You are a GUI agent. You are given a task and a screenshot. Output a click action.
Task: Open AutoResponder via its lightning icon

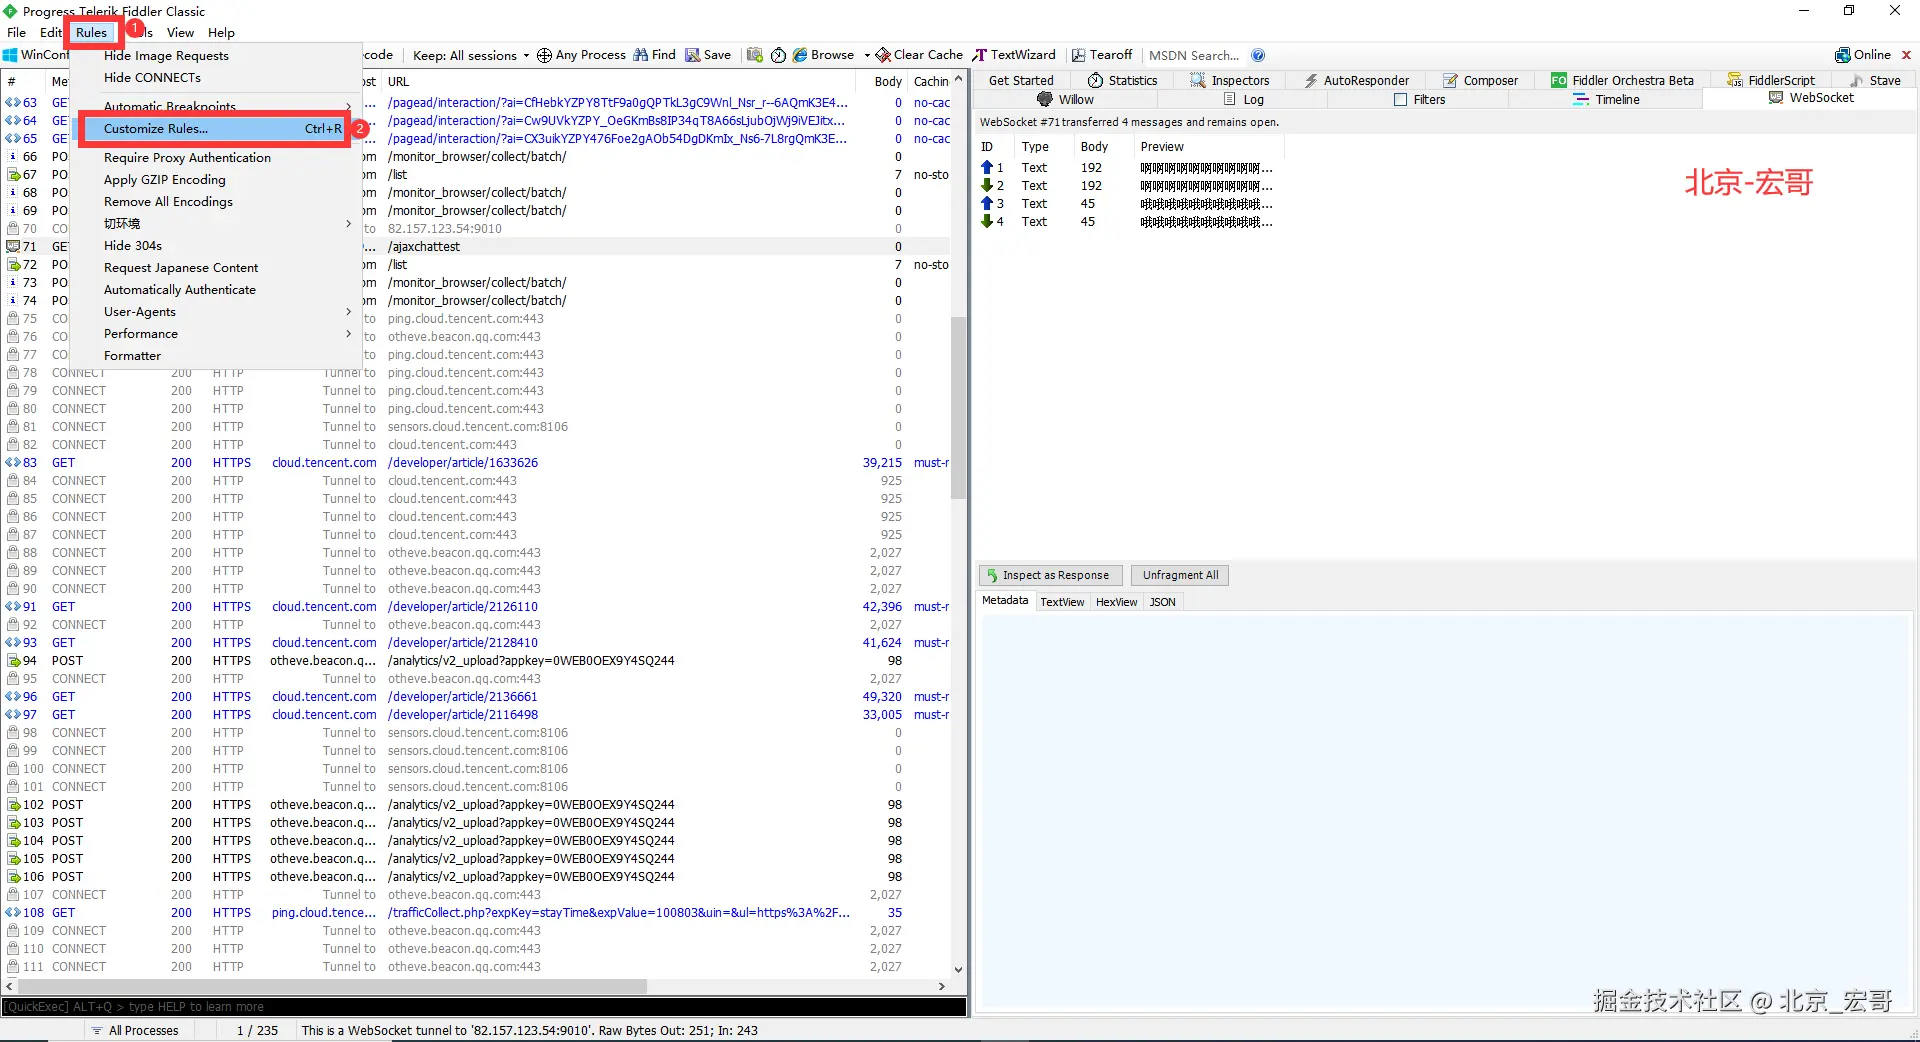(x=1310, y=80)
